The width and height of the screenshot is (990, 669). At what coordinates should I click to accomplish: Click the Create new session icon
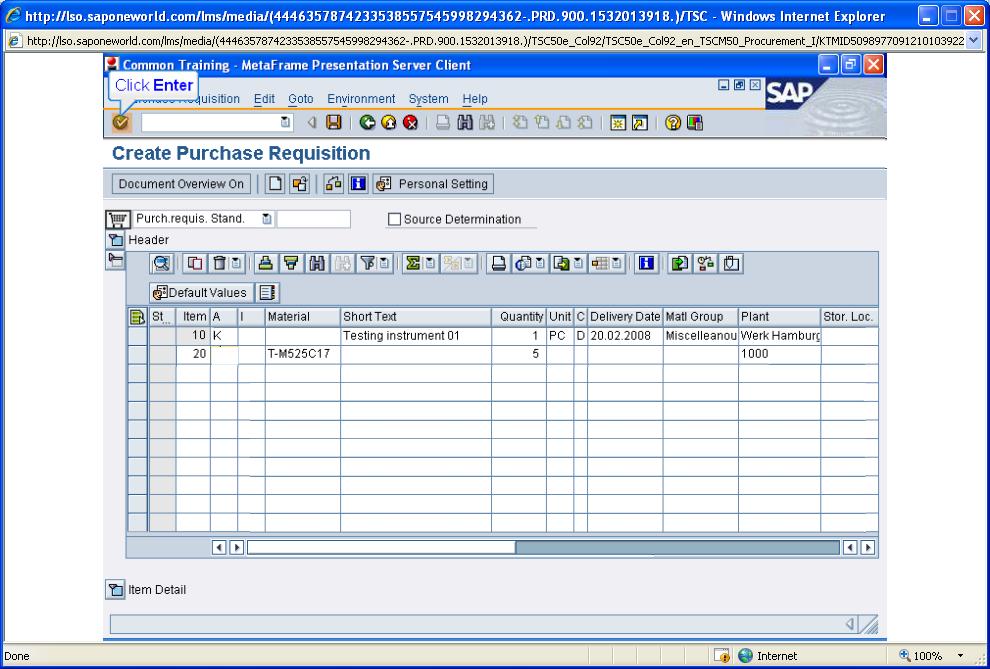click(x=618, y=122)
